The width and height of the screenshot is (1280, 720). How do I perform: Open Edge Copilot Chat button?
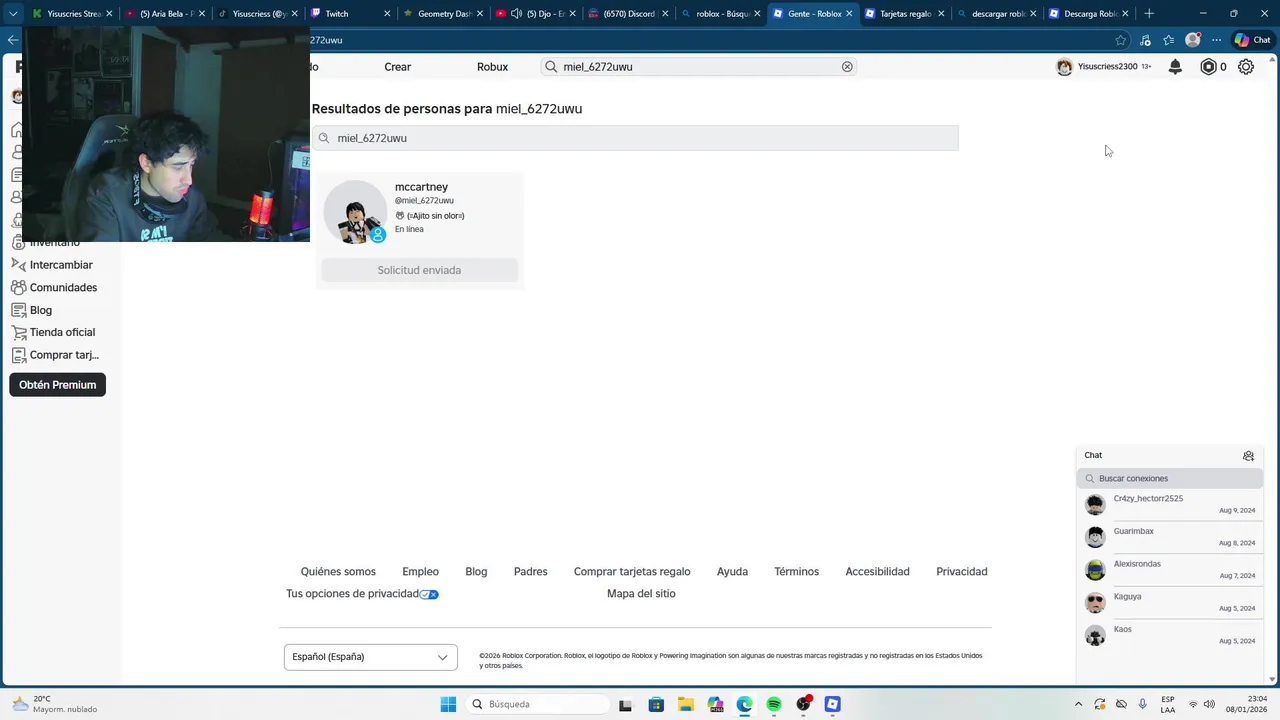click(x=1252, y=40)
